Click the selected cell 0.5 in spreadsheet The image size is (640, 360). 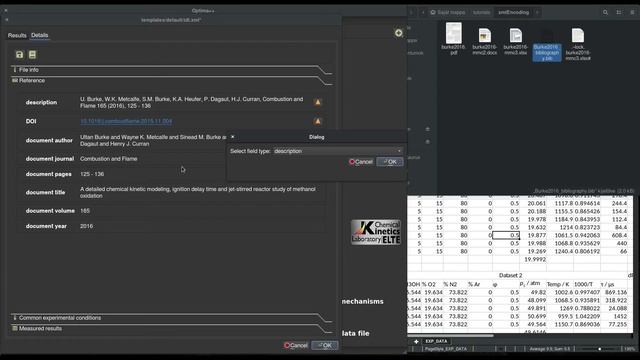(506, 236)
